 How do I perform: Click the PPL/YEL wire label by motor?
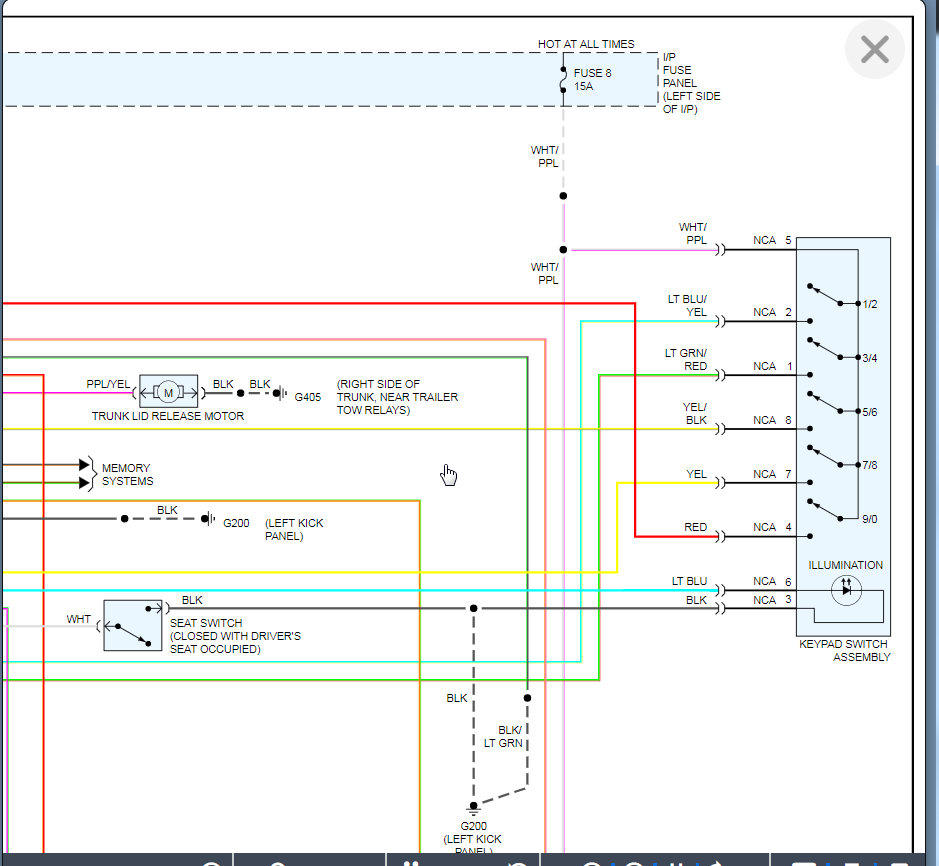pos(108,384)
